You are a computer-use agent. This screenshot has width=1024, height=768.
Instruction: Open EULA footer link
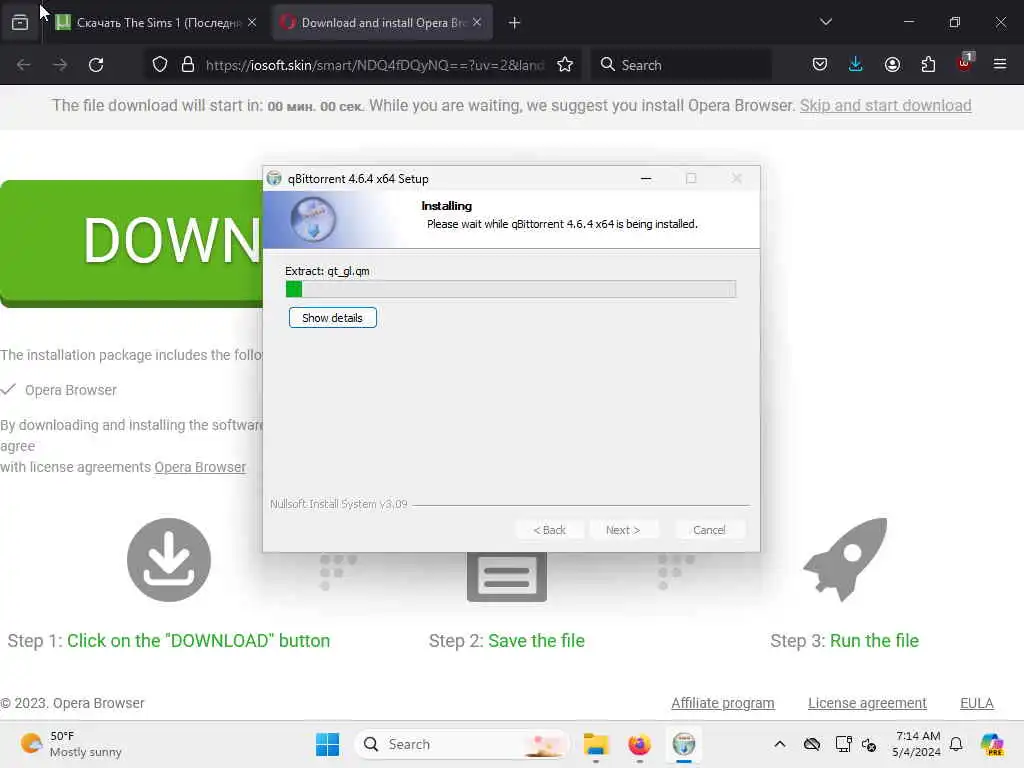pyautogui.click(x=976, y=703)
